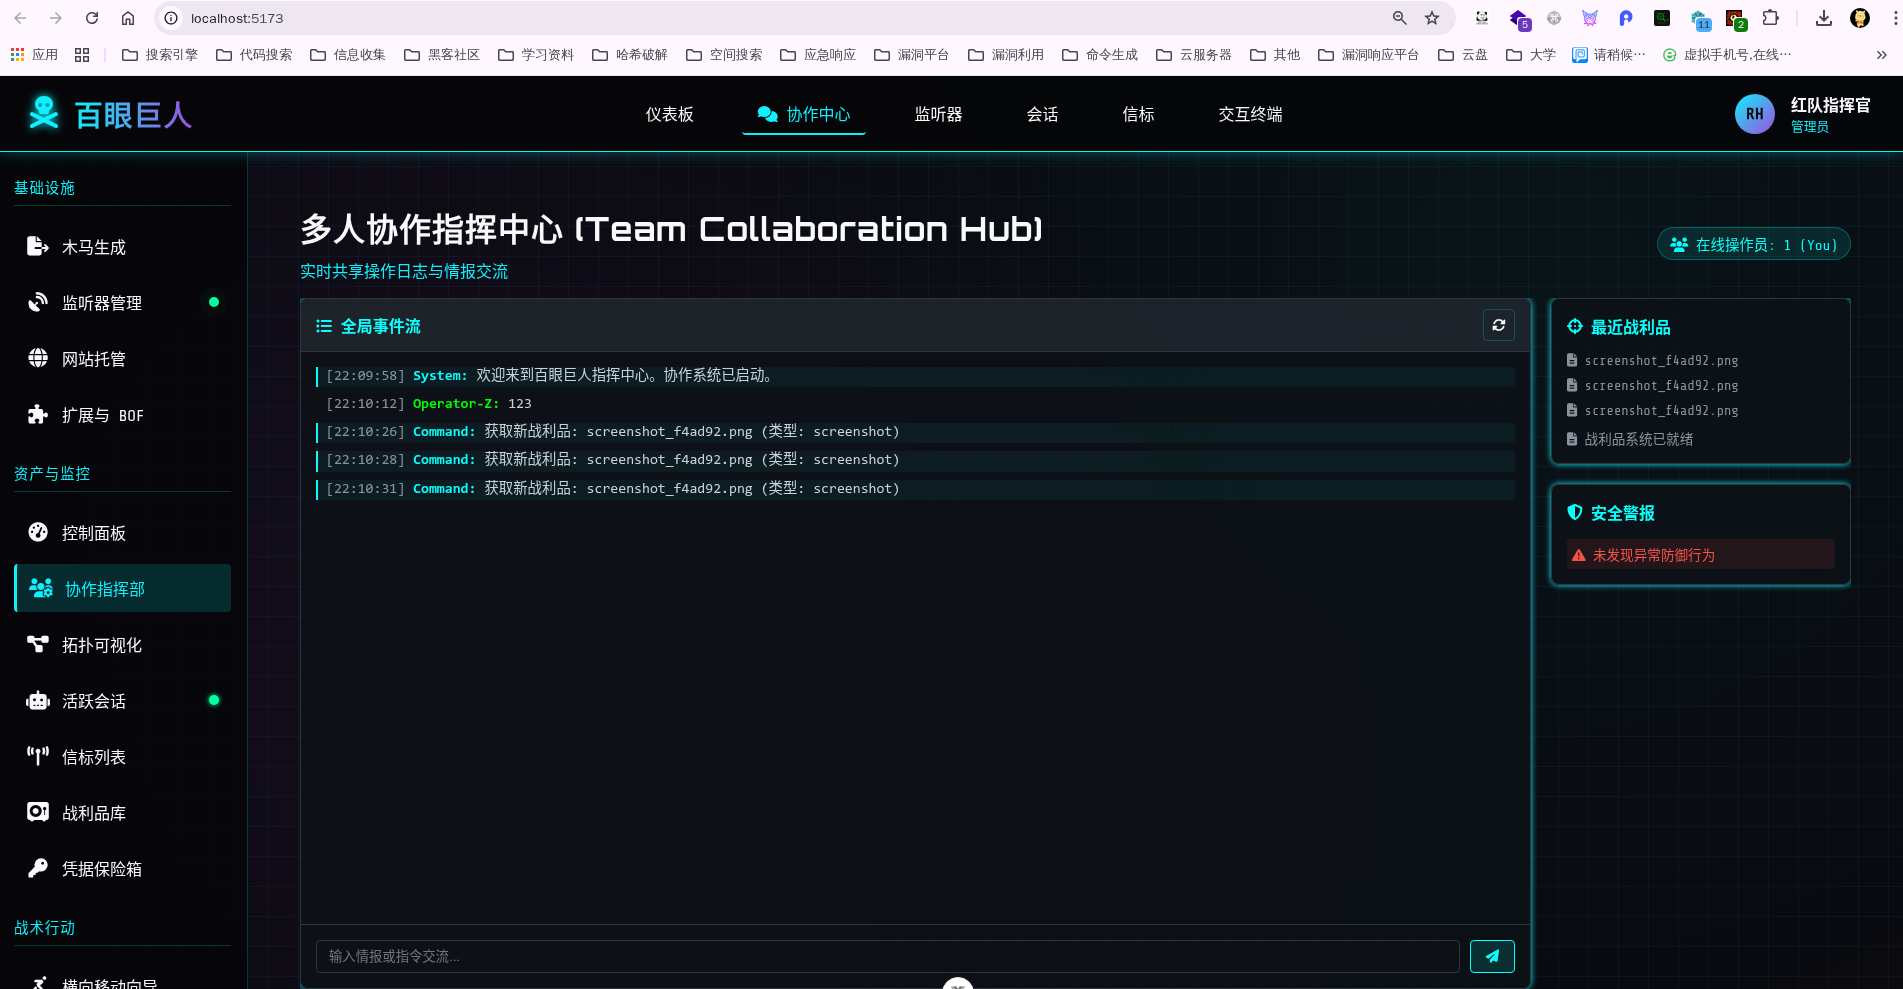Click the refresh icon in 全局事件流 header
1903x989 pixels.
[1498, 325]
